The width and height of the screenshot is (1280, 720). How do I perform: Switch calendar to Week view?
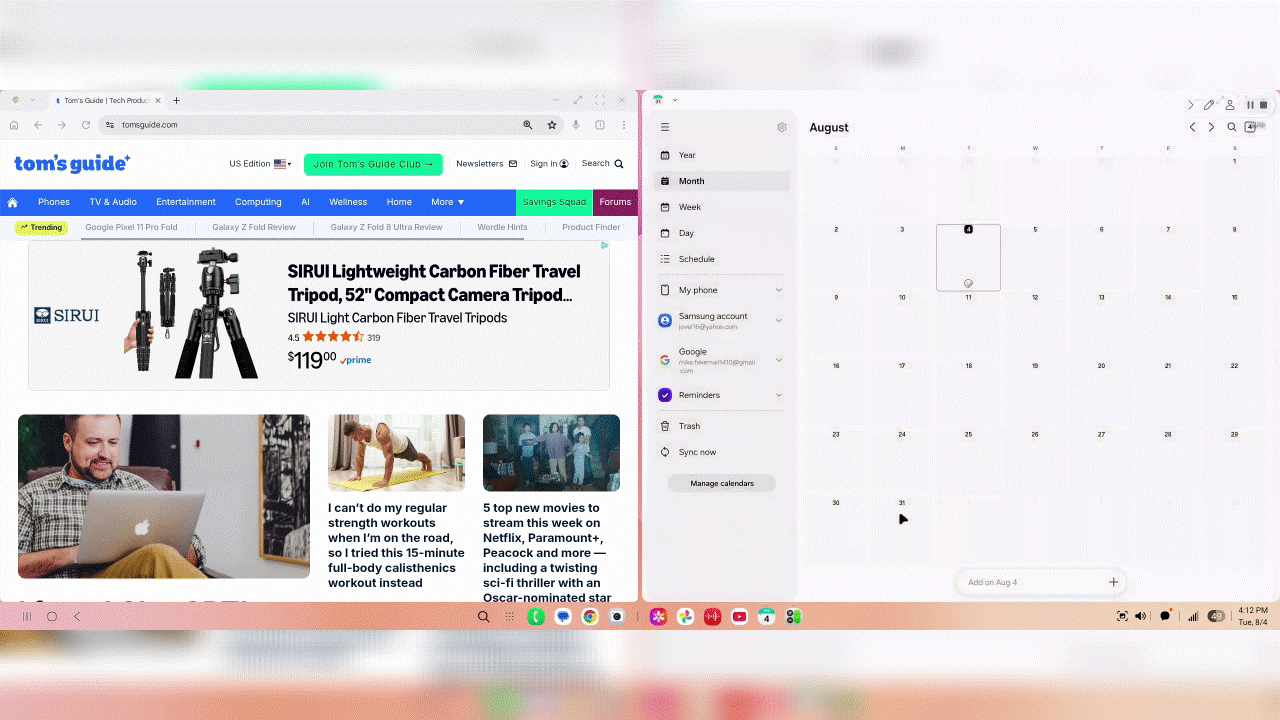click(722, 207)
